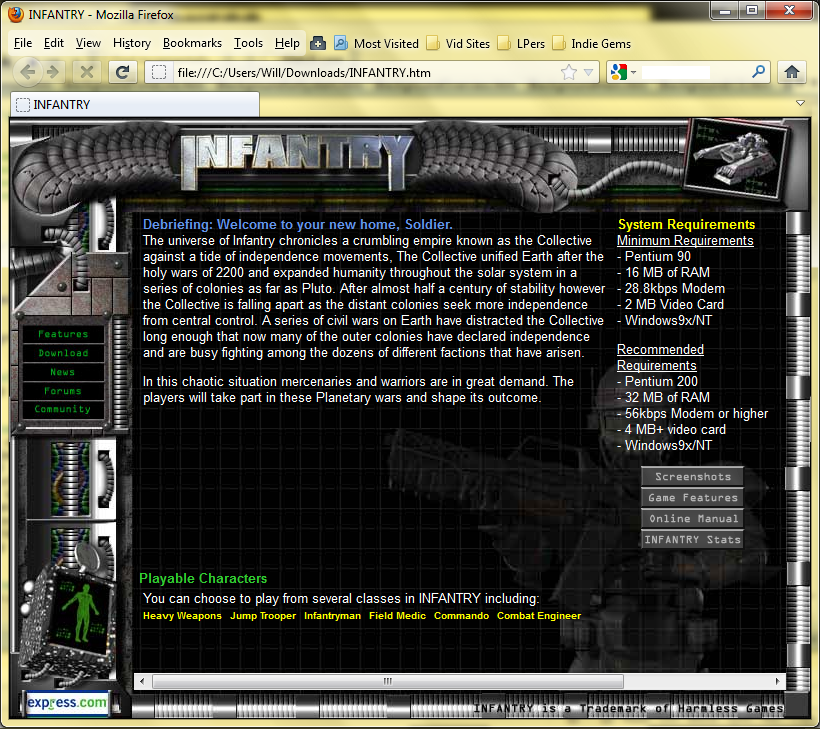Click the search magnifier icon
This screenshot has height=729, width=820.
click(x=759, y=72)
